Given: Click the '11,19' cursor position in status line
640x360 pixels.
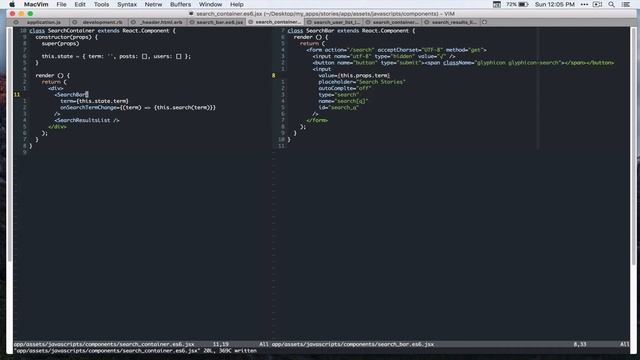Looking at the screenshot, I should [x=220, y=344].
